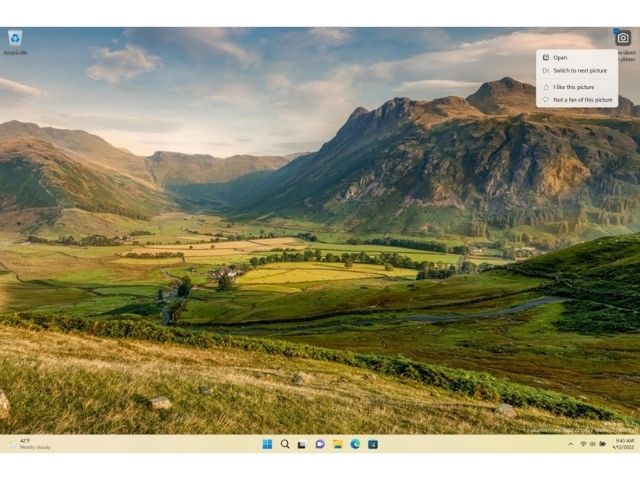Choose Not a fan of this picture
The height and width of the screenshot is (480, 640).
[x=582, y=100]
